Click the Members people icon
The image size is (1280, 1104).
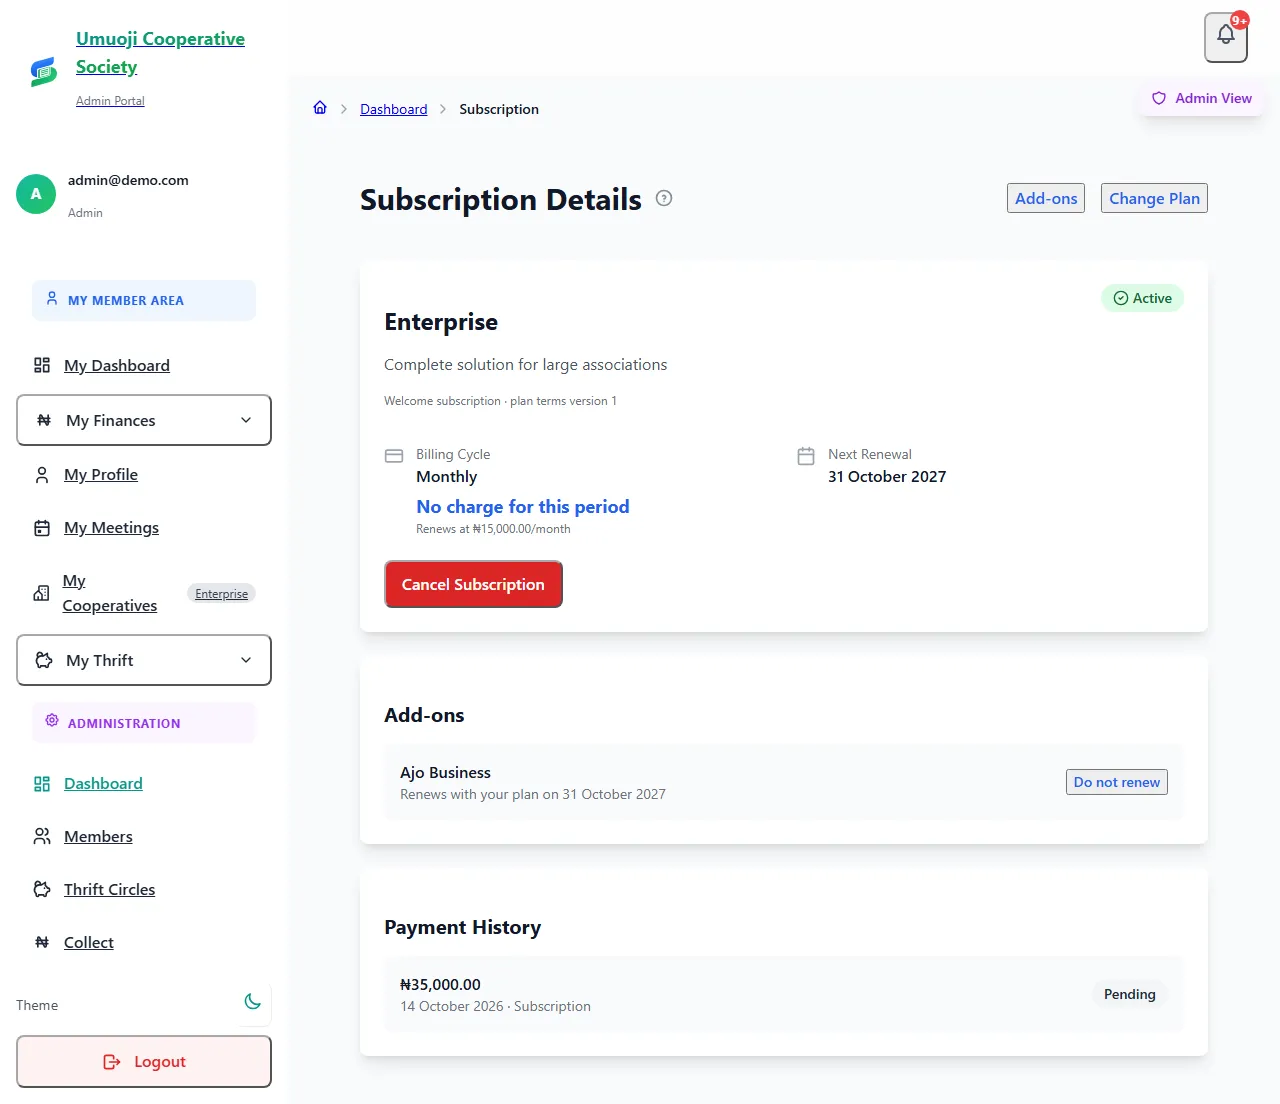42,836
